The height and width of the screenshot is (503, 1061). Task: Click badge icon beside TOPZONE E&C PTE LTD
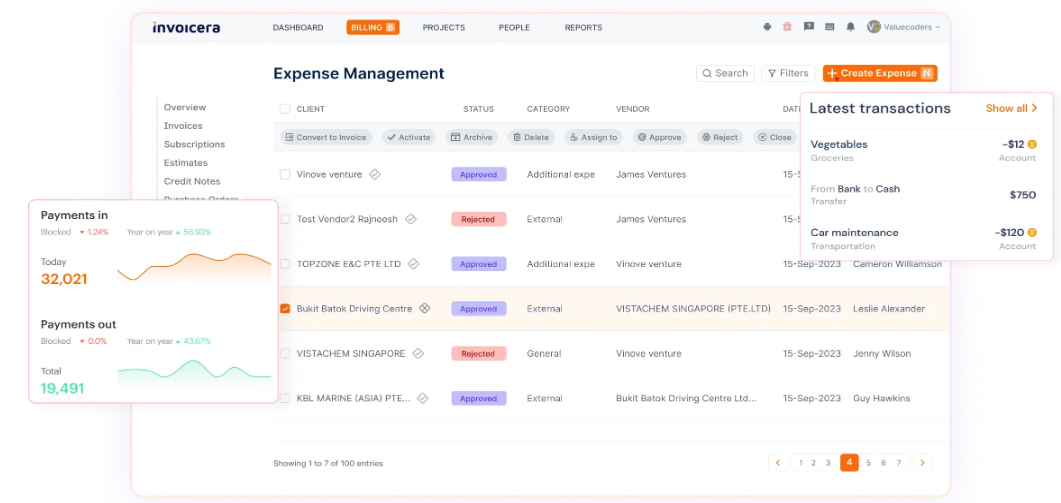[x=413, y=263]
